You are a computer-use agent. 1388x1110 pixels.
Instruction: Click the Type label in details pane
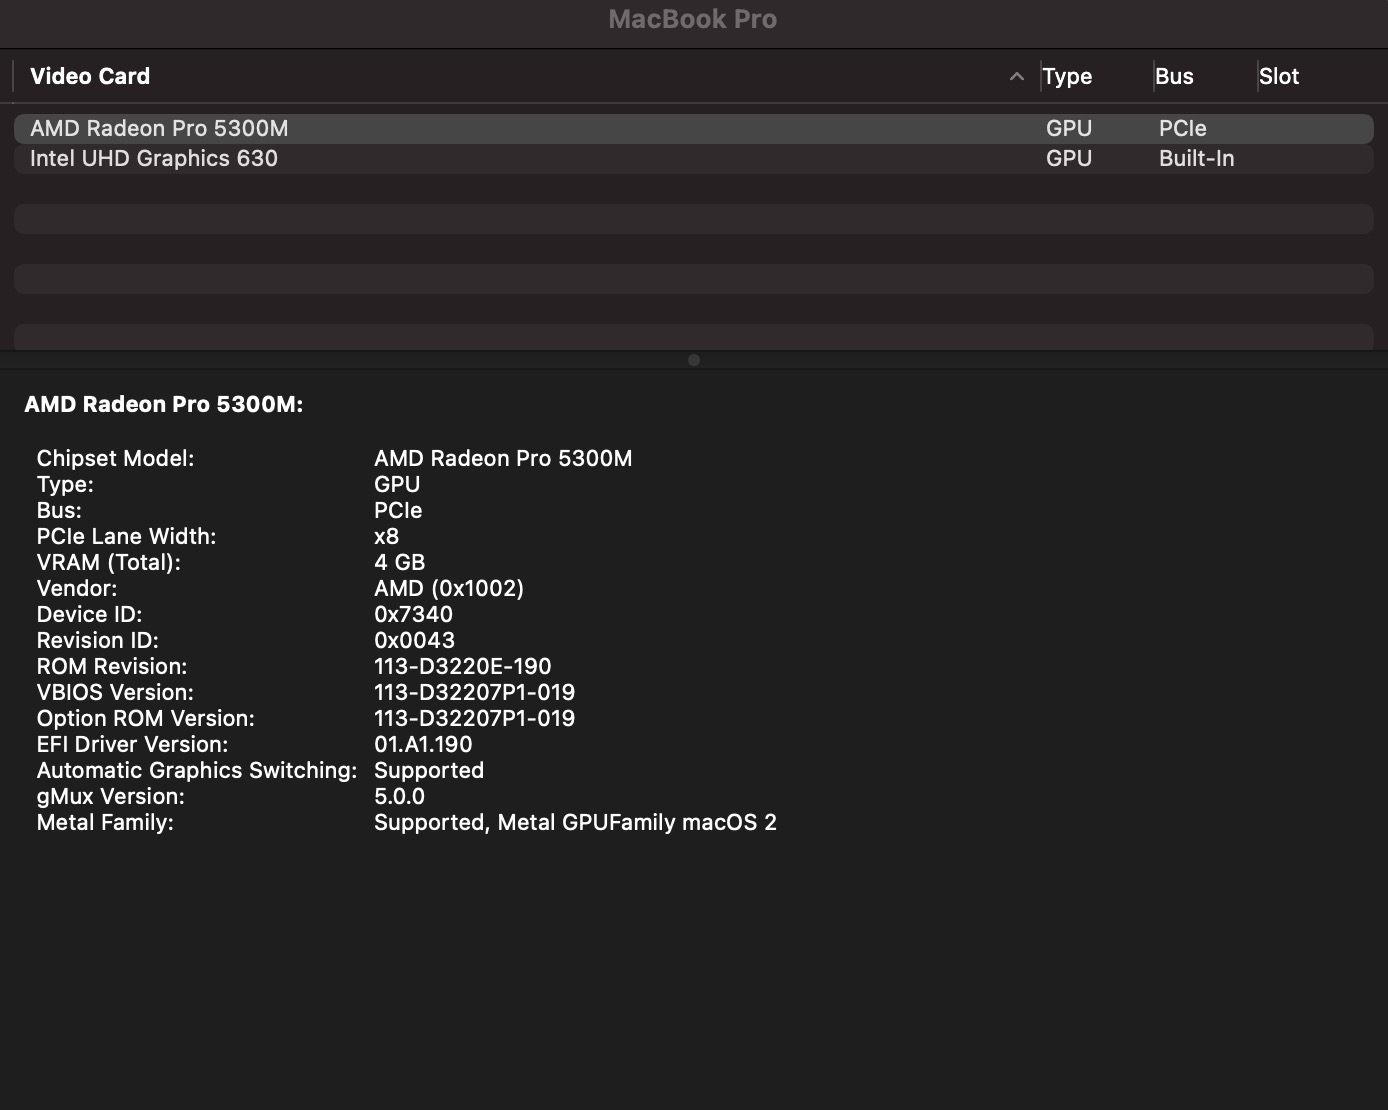pos(65,484)
